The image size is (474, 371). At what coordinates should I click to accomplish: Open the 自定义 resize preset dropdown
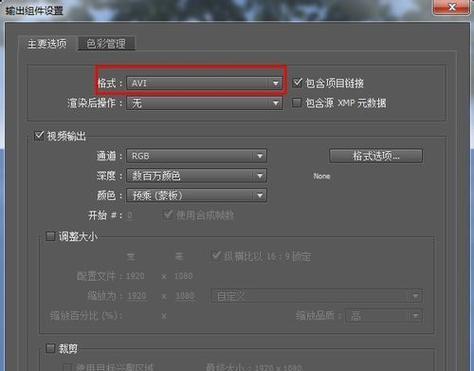[x=317, y=296]
